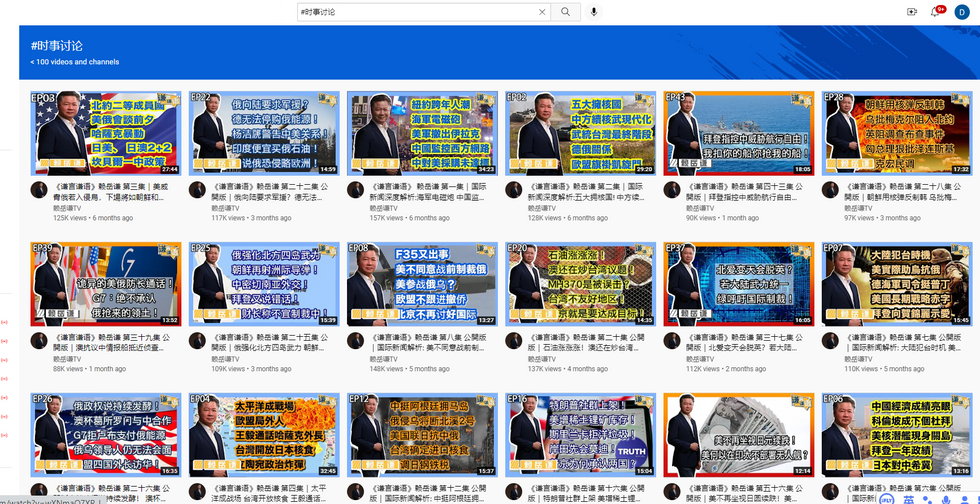Click '157K views • 6 months ago' text

[x=409, y=218]
